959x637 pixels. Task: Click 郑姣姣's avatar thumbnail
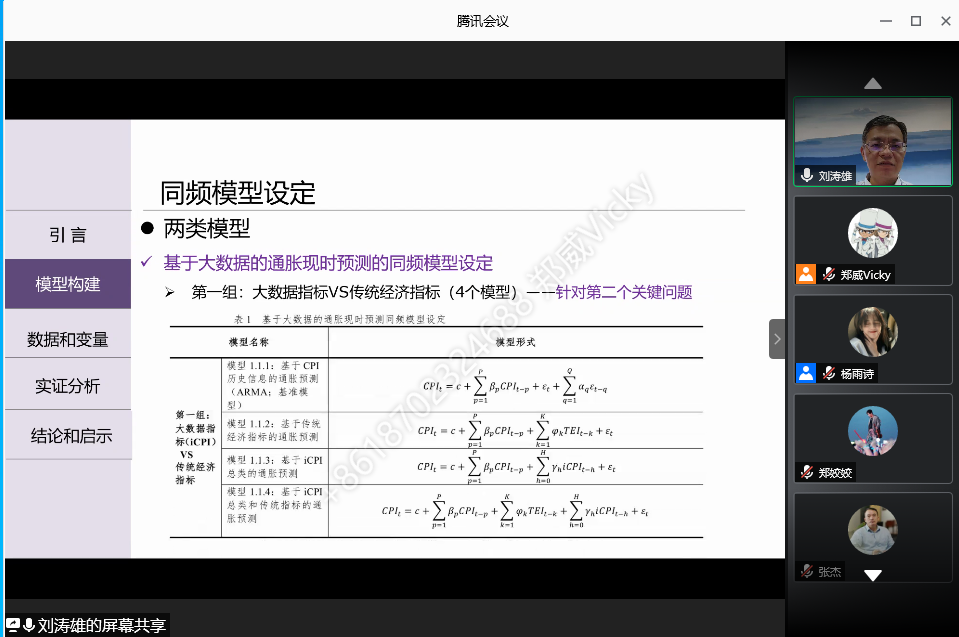(x=872, y=431)
